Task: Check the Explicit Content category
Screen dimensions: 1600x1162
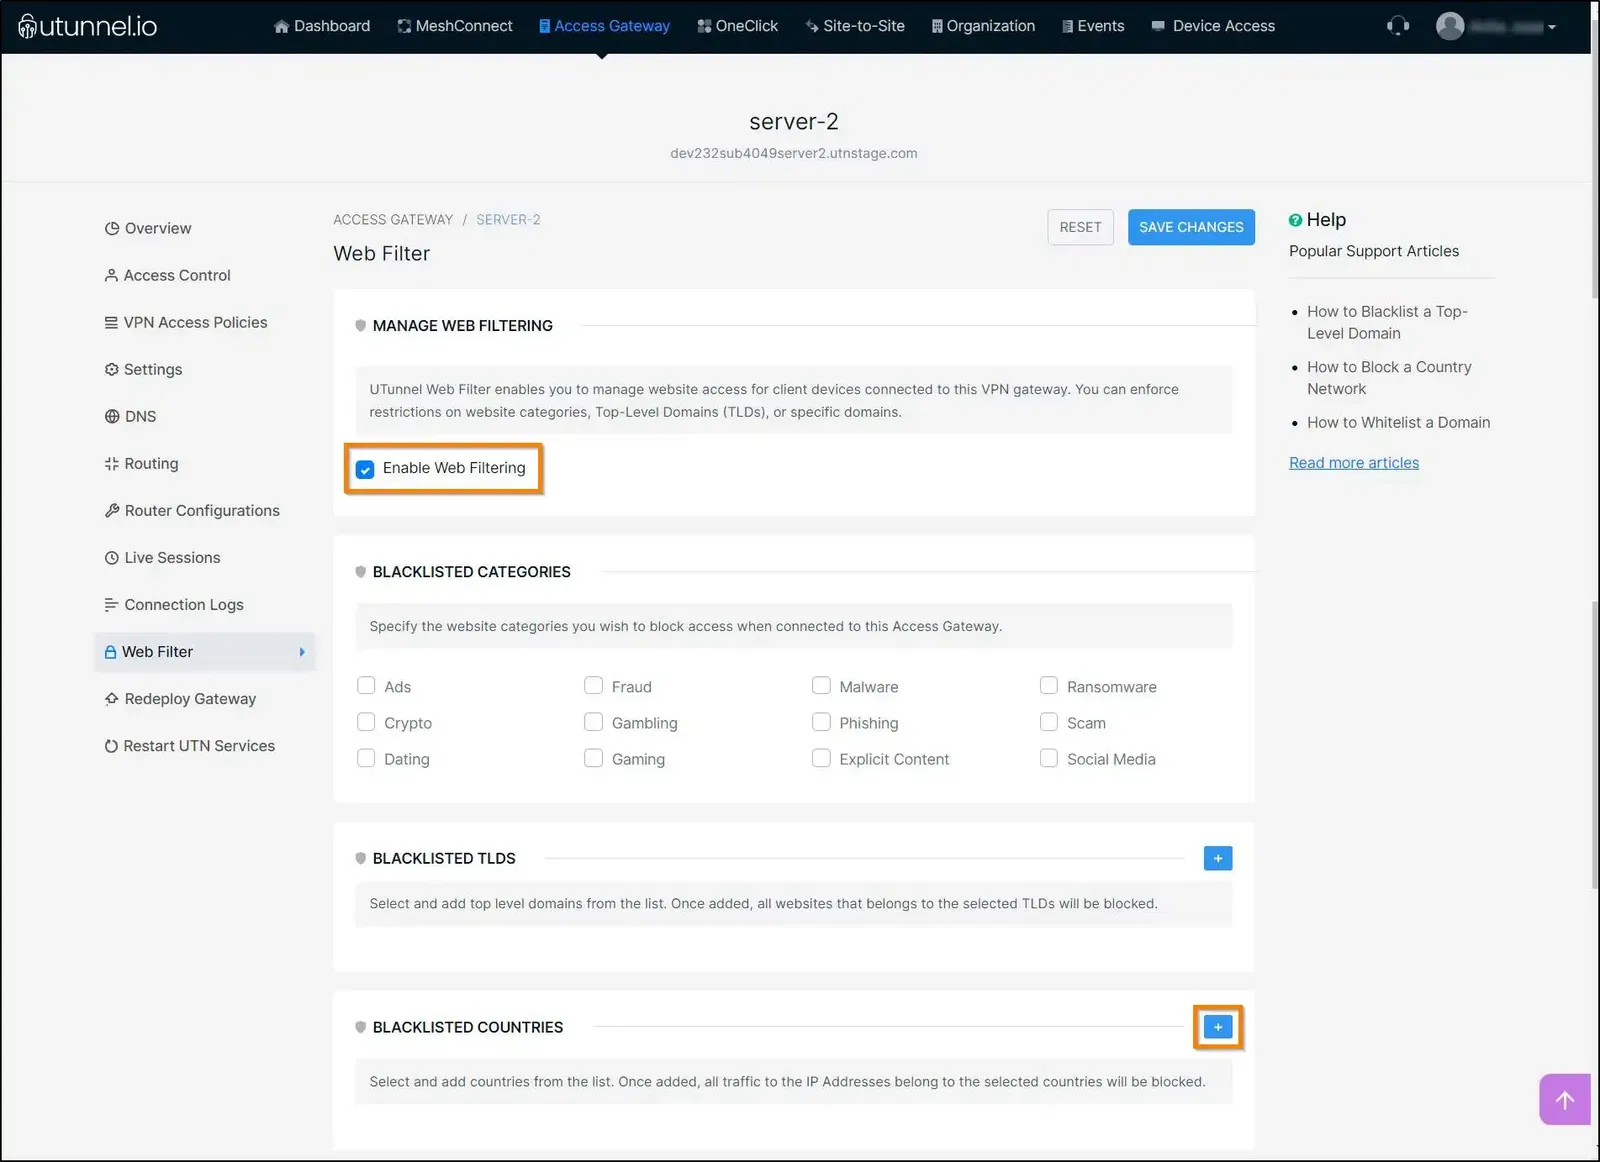Action: point(821,758)
